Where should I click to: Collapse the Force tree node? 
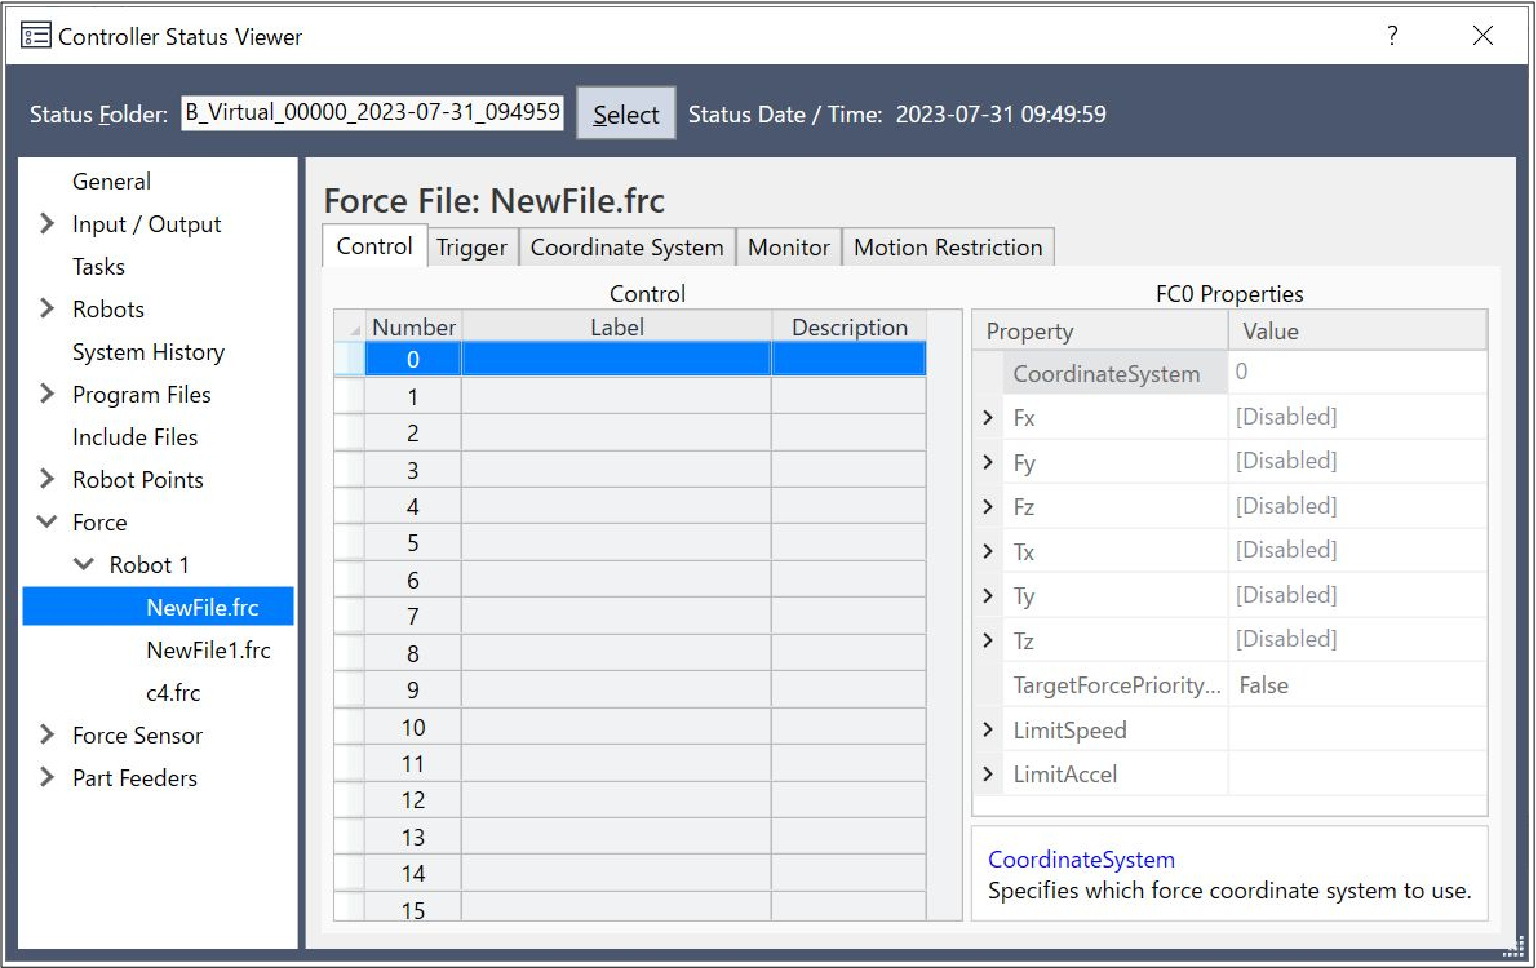pos(47,522)
